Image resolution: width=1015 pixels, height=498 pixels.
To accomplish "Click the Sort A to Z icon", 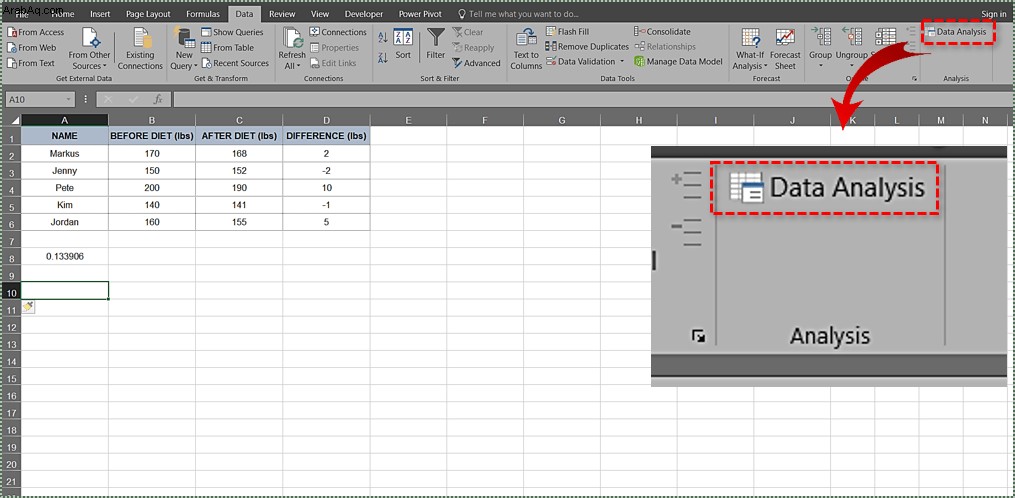I will (x=383, y=39).
